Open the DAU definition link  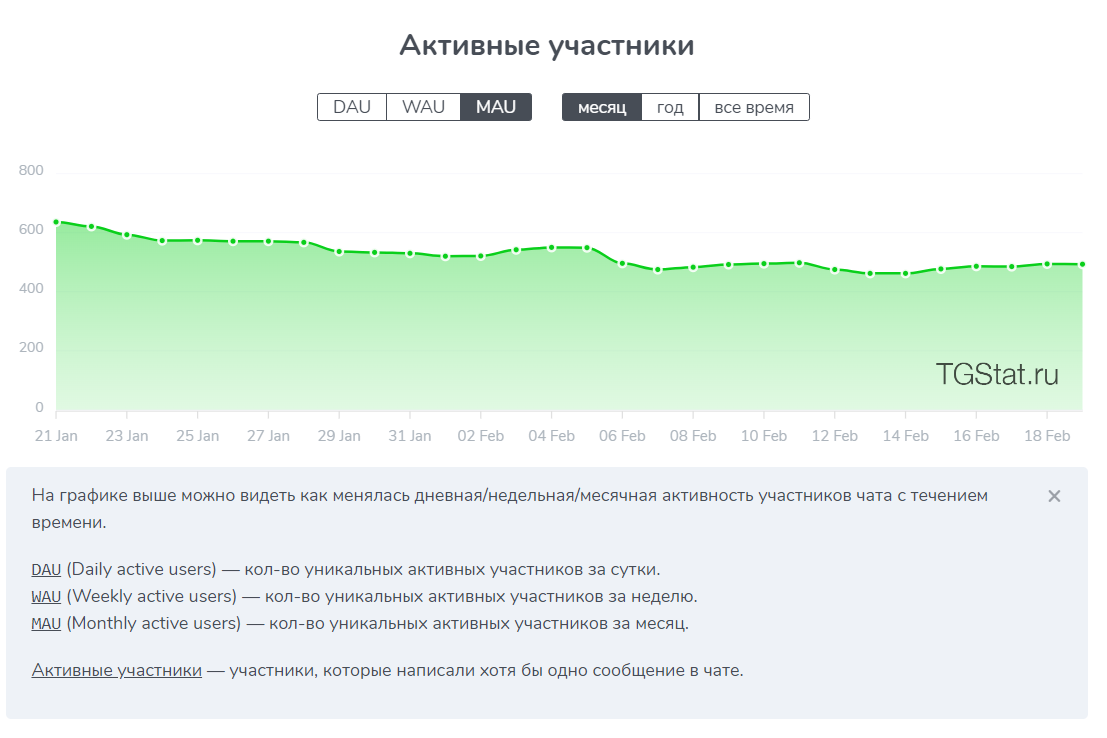47,570
